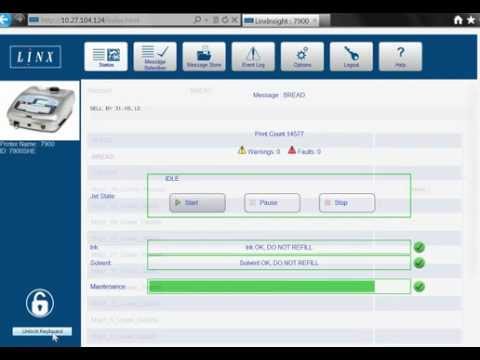Image resolution: width=480 pixels, height=360 pixels.
Task: Click the Maintenance label
Action: 108,286
